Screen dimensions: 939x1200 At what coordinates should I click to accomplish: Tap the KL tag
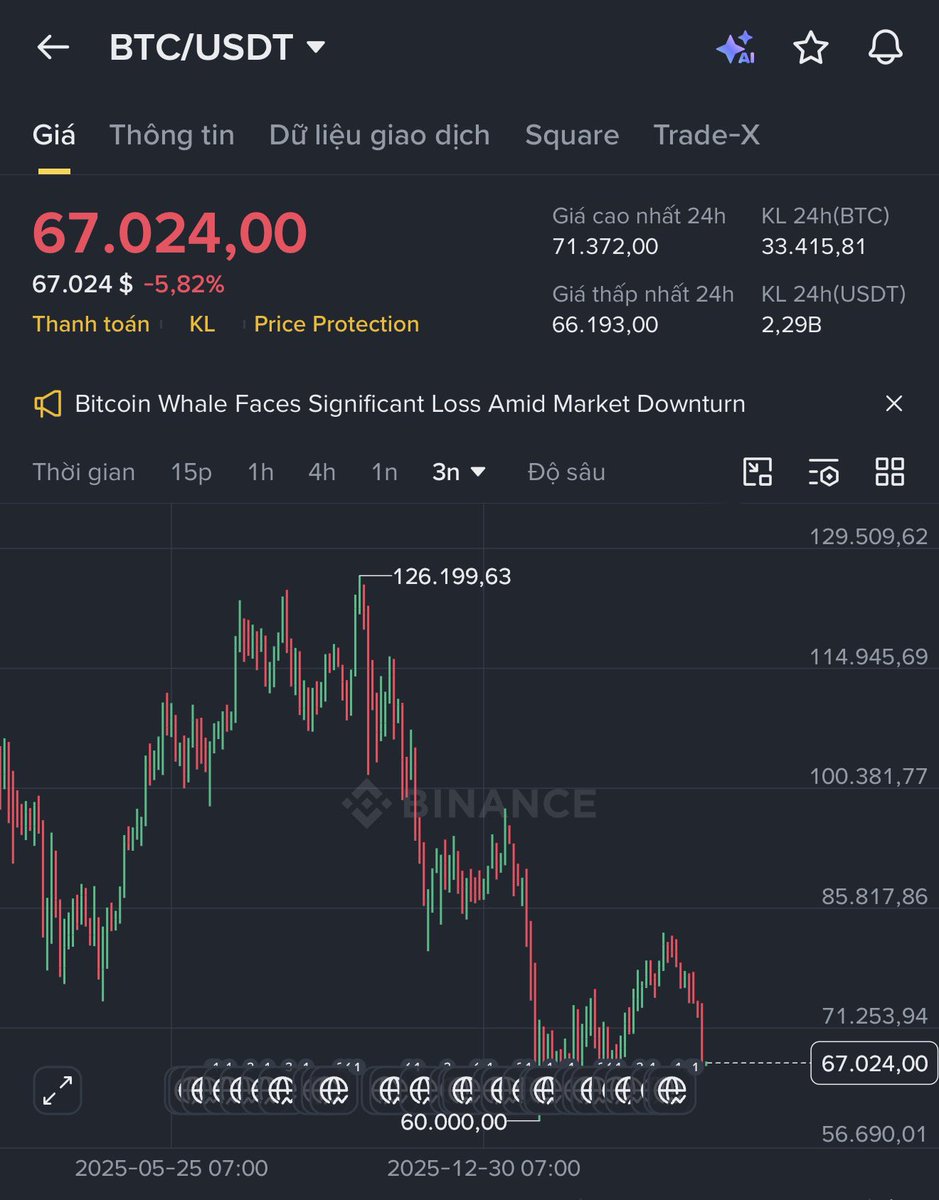(x=202, y=324)
